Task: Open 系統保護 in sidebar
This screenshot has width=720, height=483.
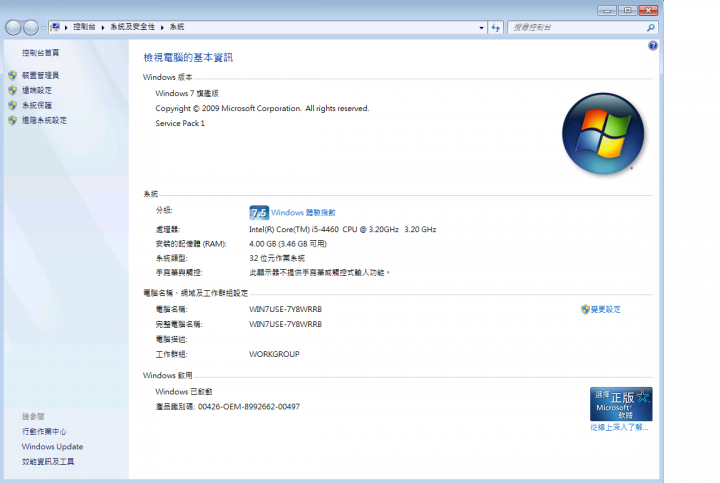Action: point(37,105)
